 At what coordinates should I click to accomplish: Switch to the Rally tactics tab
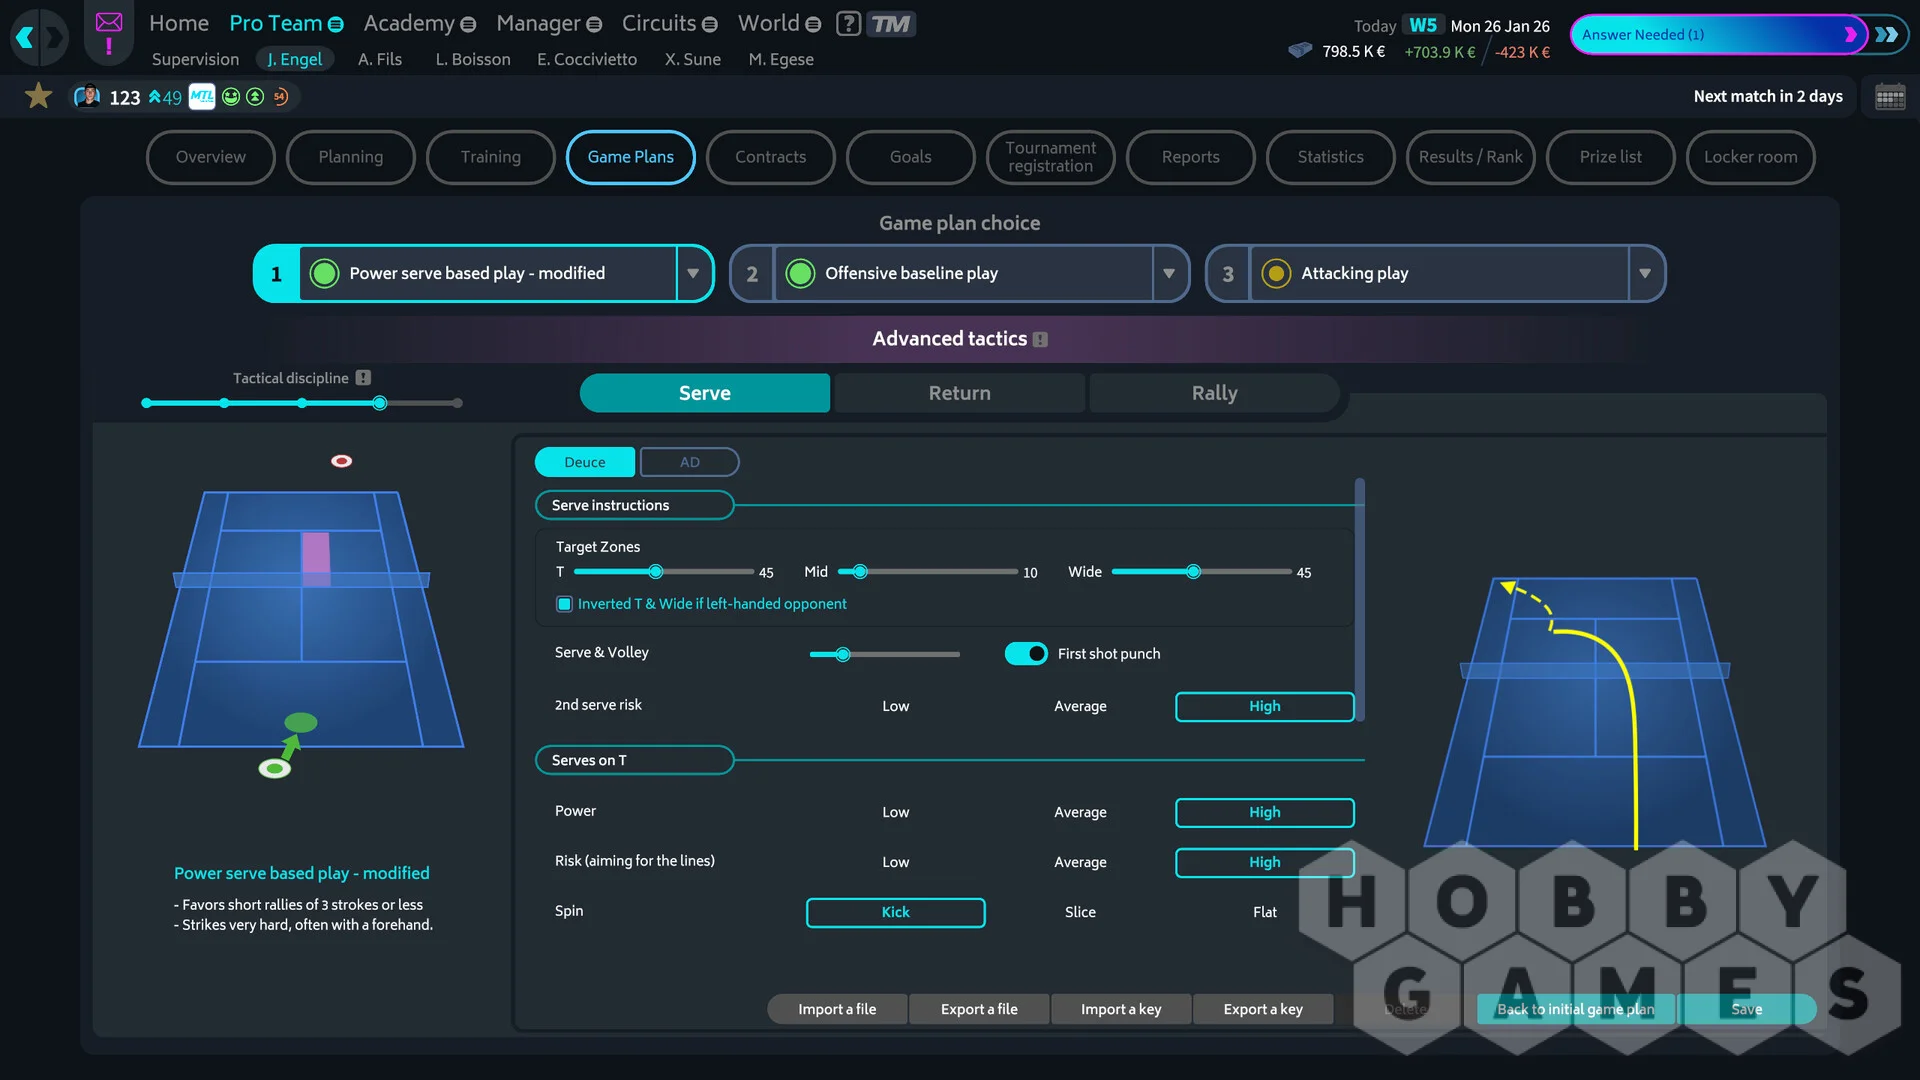click(x=1214, y=393)
